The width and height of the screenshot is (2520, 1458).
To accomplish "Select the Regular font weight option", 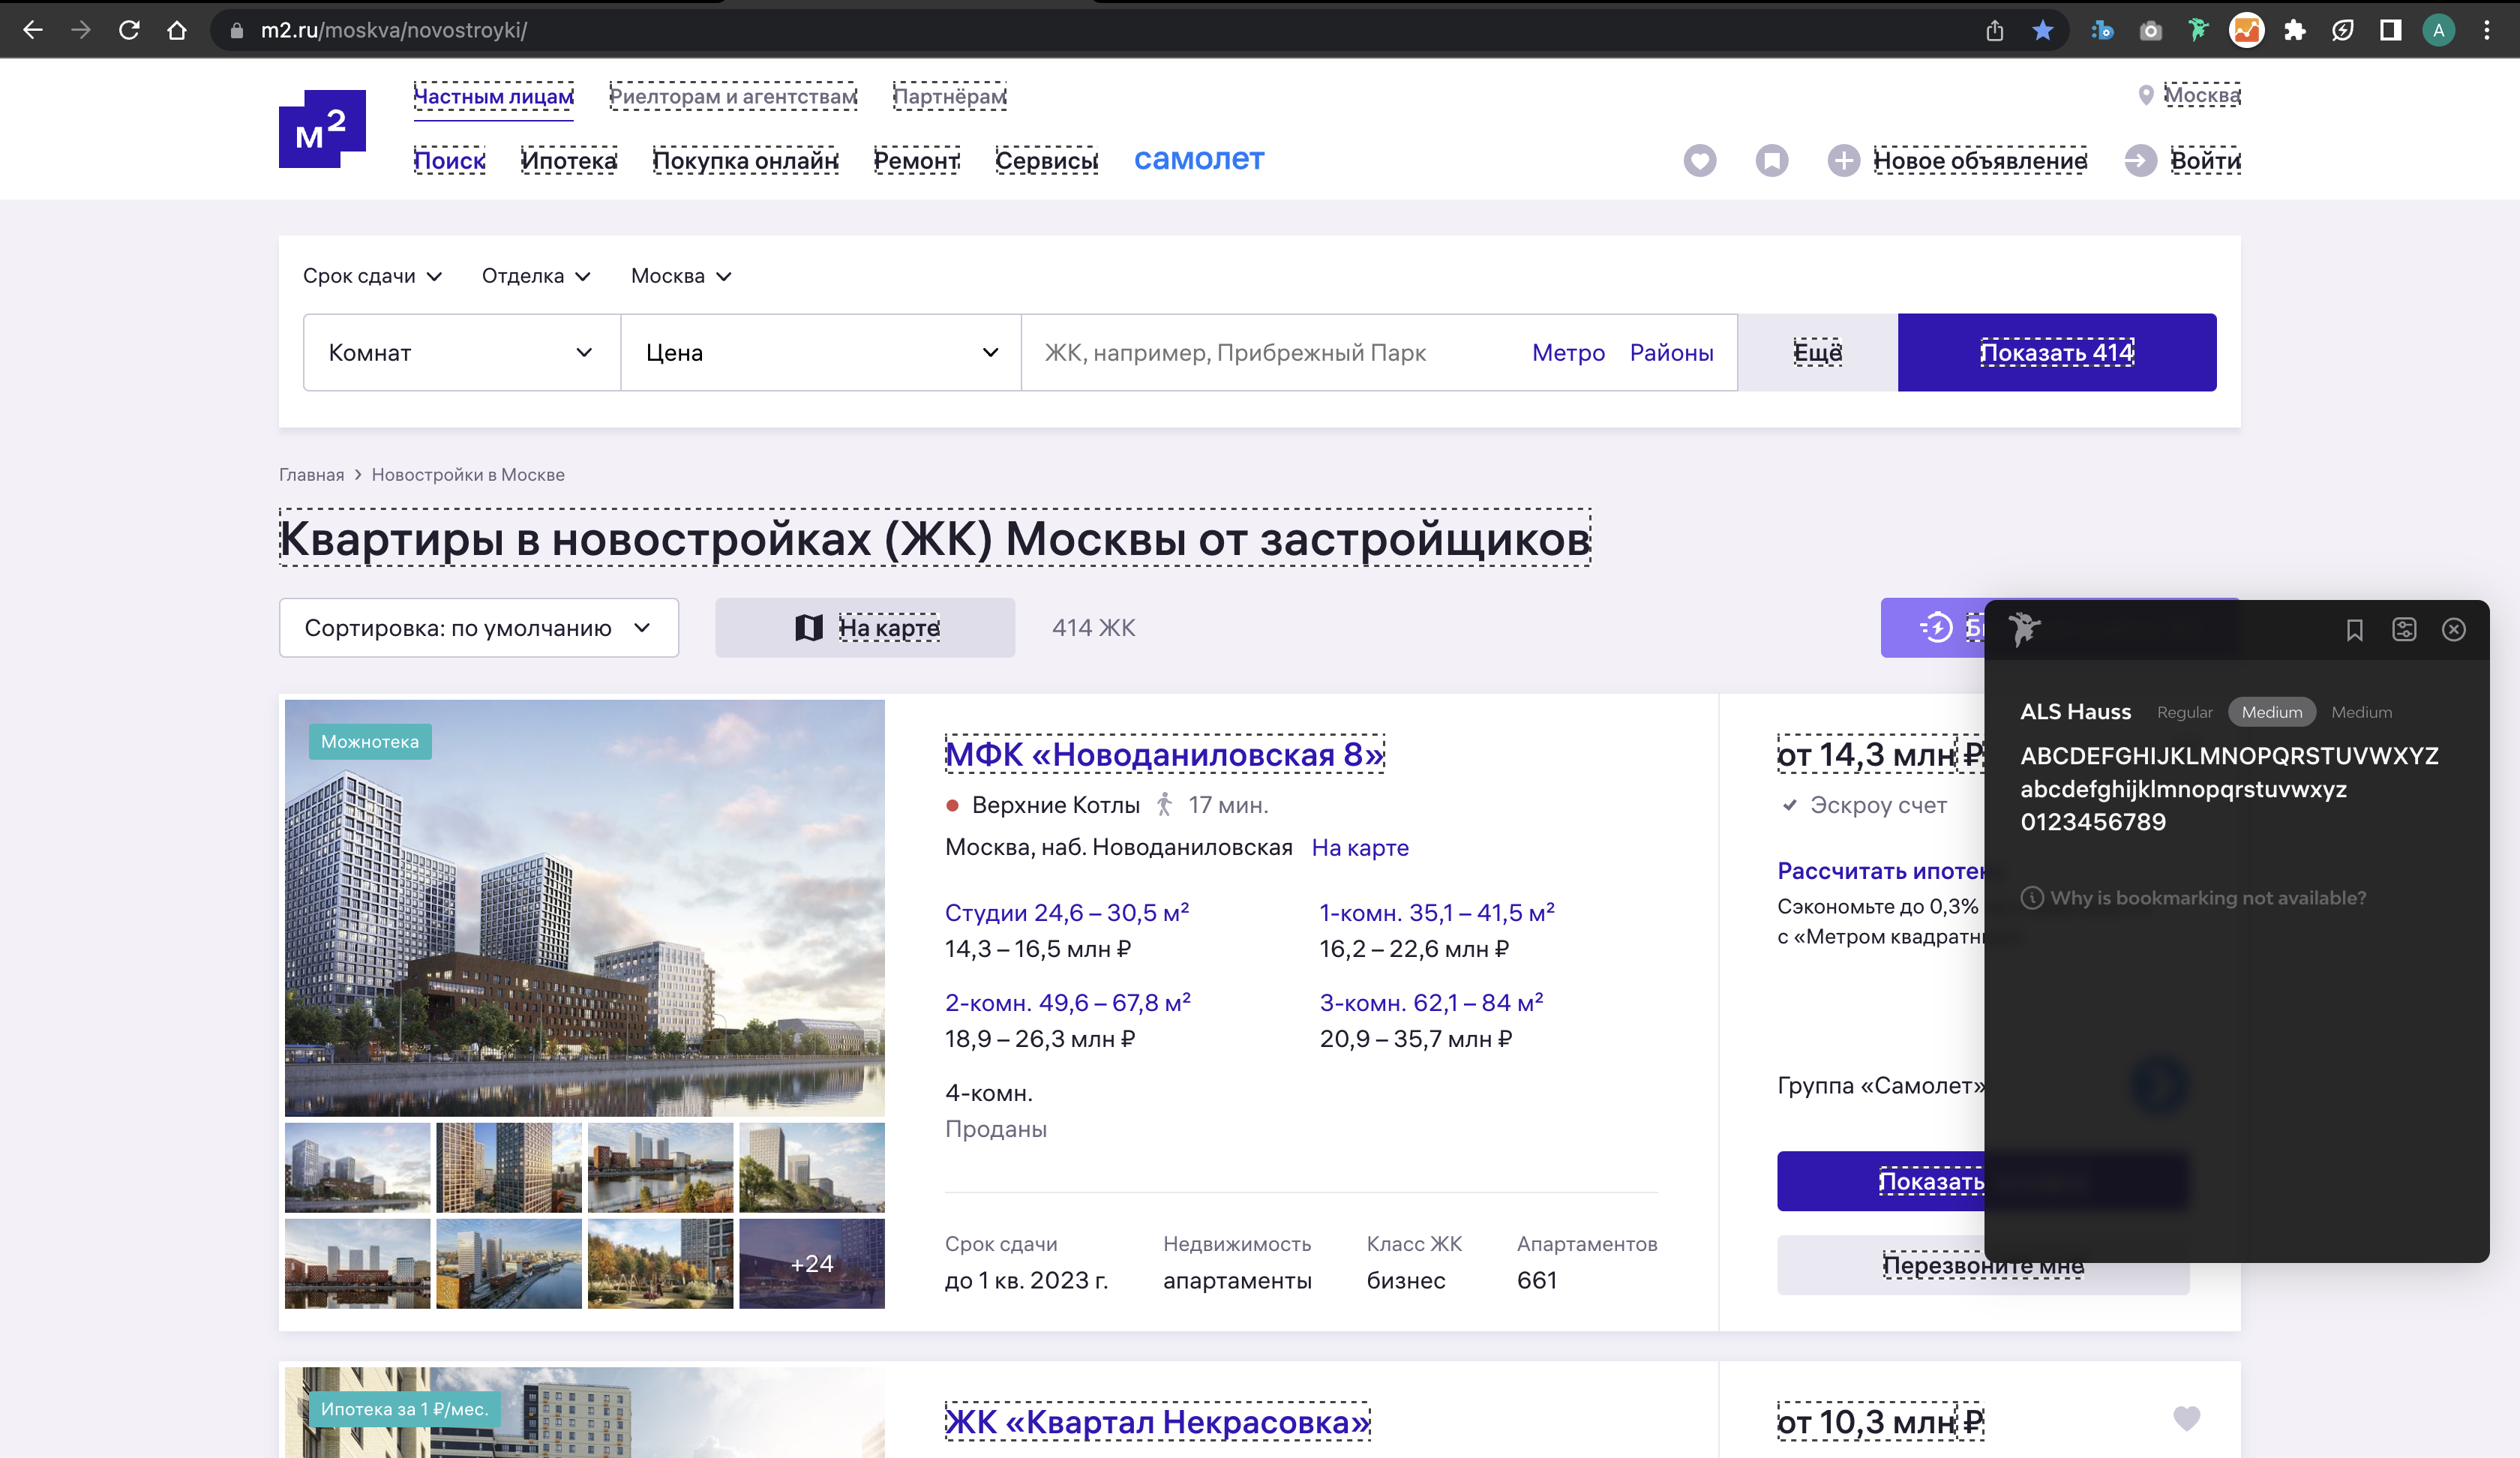I will click(x=2184, y=712).
